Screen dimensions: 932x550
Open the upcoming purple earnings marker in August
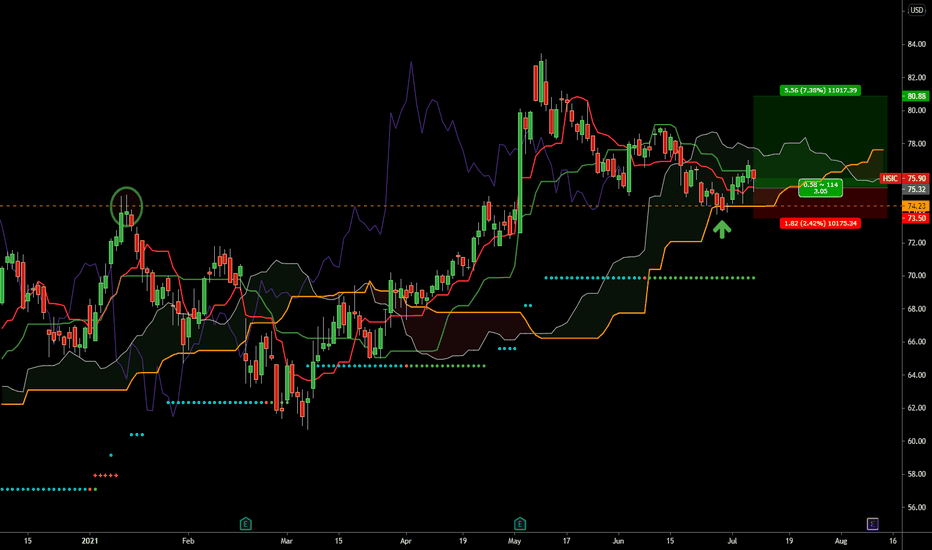(873, 524)
